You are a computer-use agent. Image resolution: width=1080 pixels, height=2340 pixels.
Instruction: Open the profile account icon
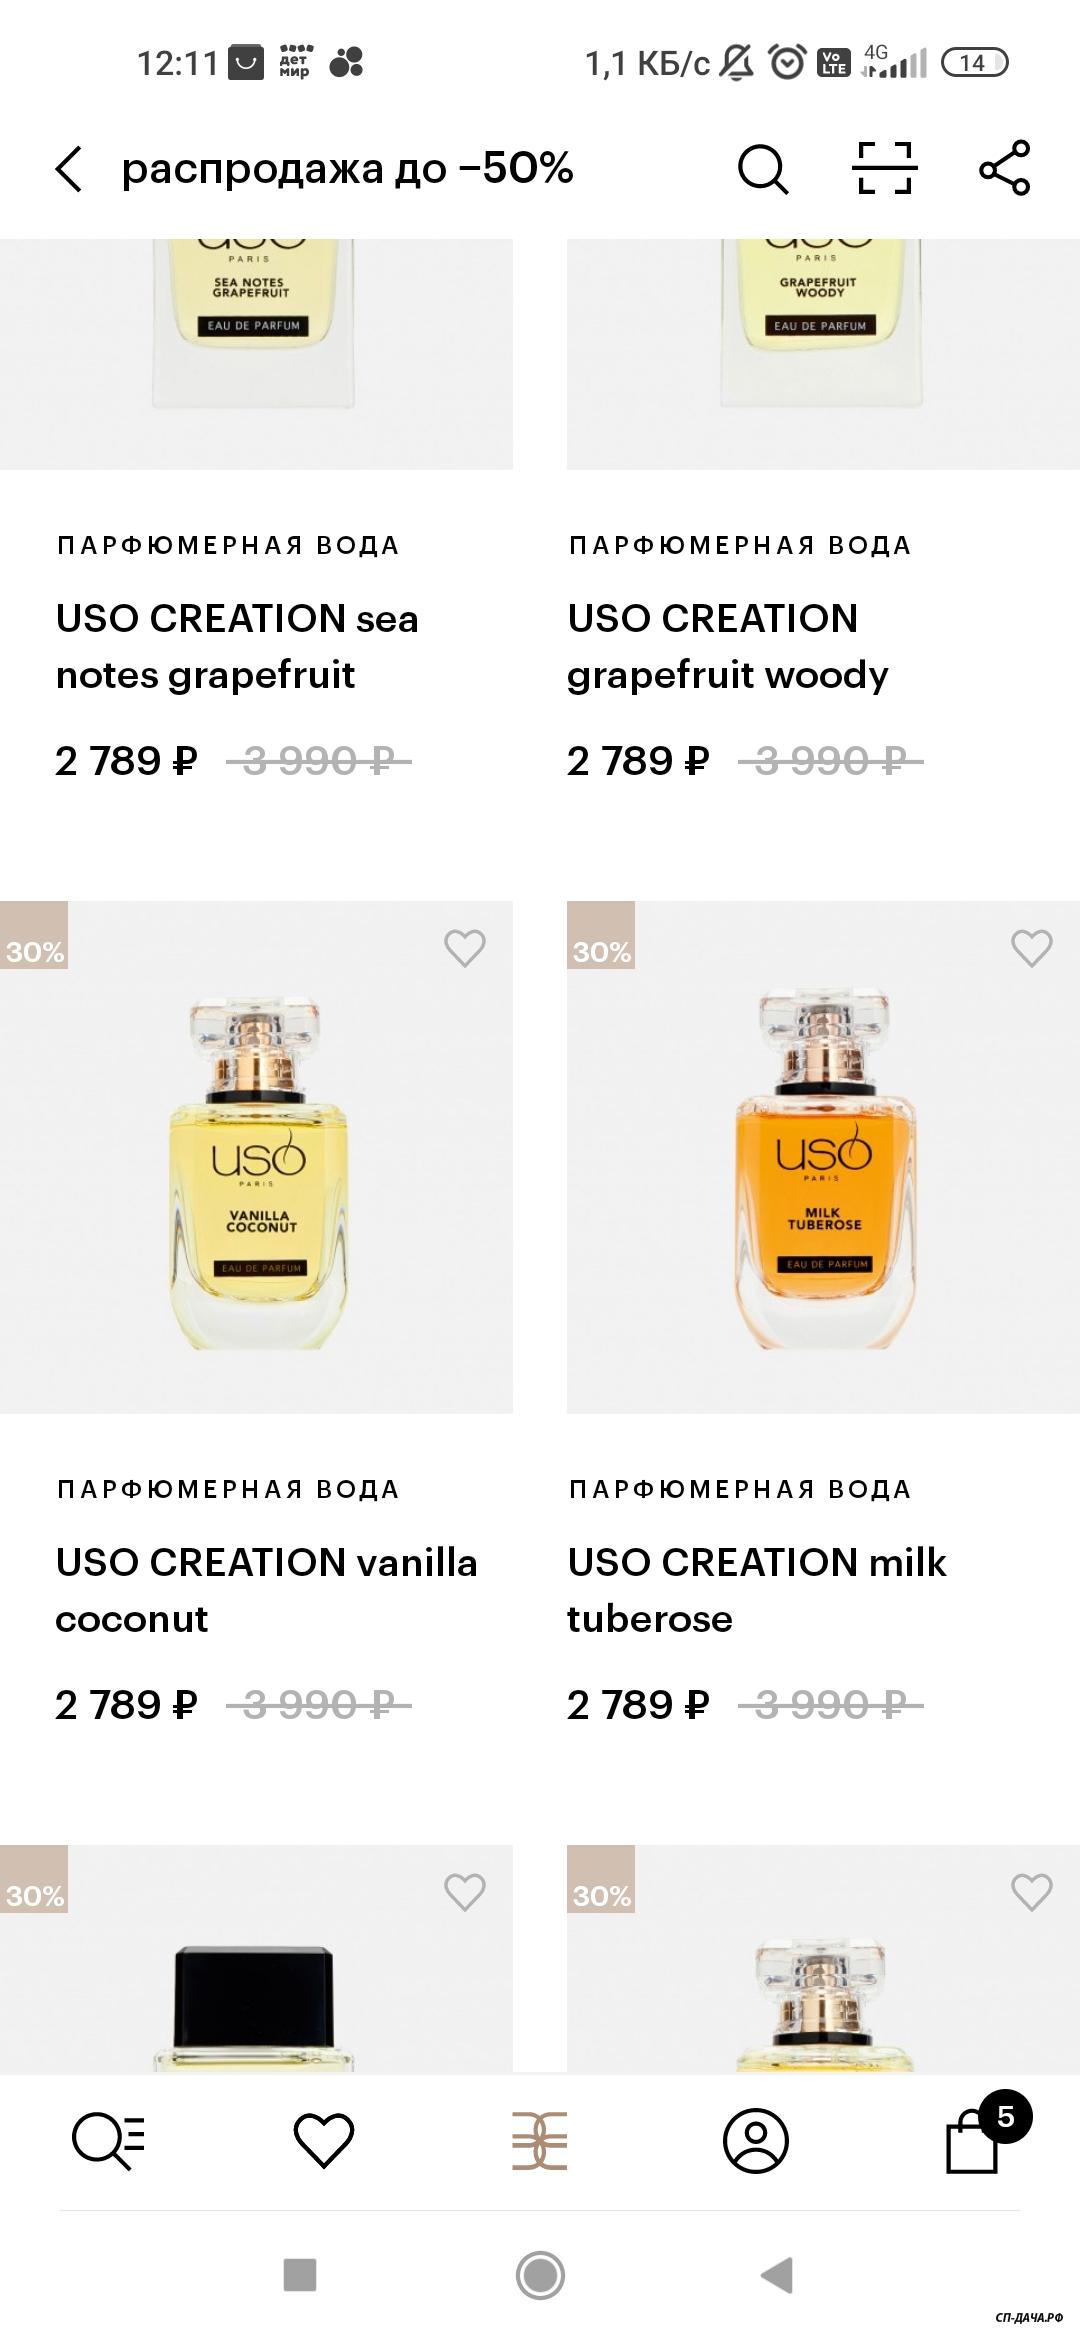(756, 2140)
